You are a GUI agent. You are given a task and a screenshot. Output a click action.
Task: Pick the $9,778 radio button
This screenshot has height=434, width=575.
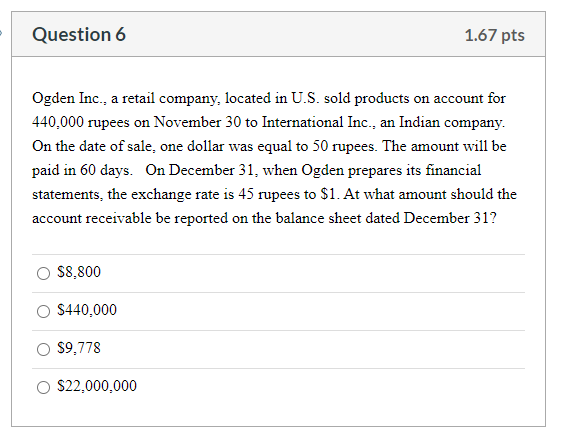pos(43,349)
